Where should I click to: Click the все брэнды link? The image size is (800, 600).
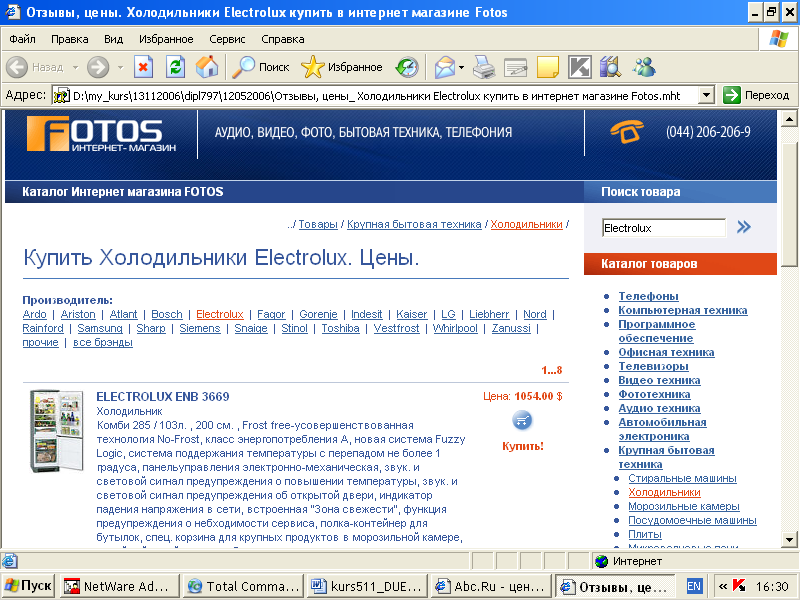click(103, 342)
